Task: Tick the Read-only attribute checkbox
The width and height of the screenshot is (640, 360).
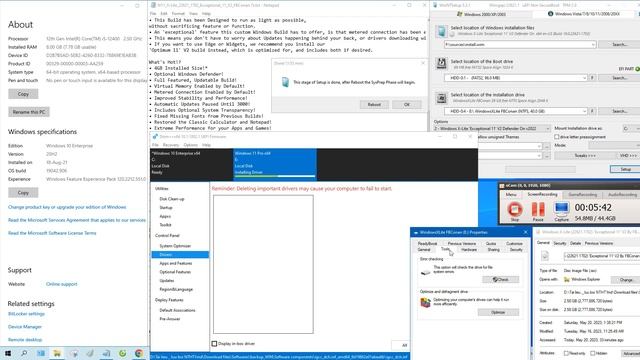Action: (x=566, y=353)
